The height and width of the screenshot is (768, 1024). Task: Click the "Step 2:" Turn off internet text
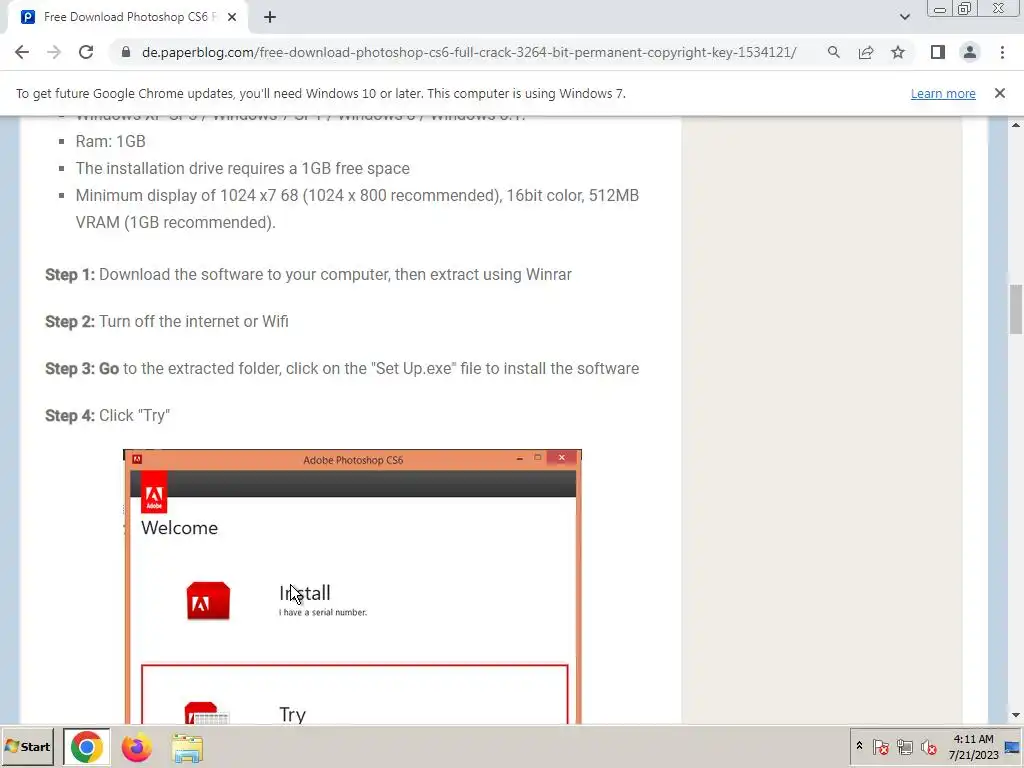[167, 321]
